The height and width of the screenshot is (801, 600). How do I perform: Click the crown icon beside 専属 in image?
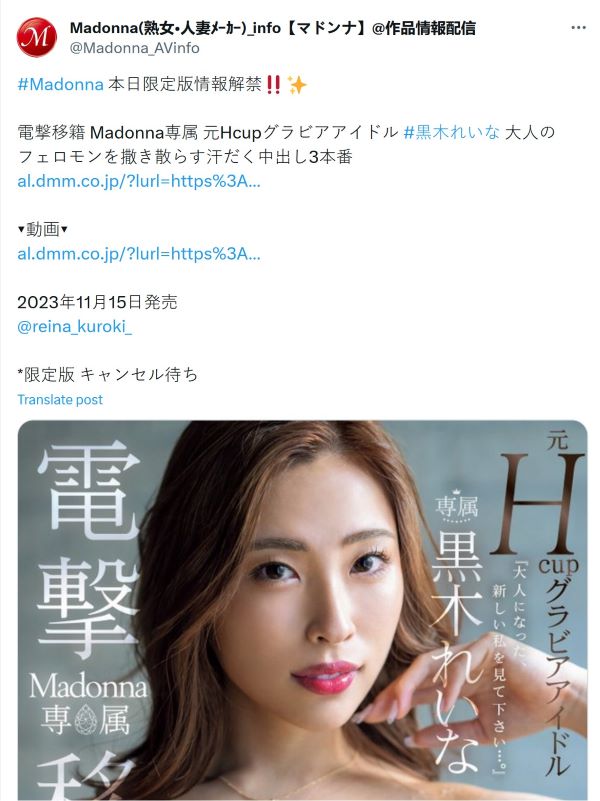pos(455,520)
